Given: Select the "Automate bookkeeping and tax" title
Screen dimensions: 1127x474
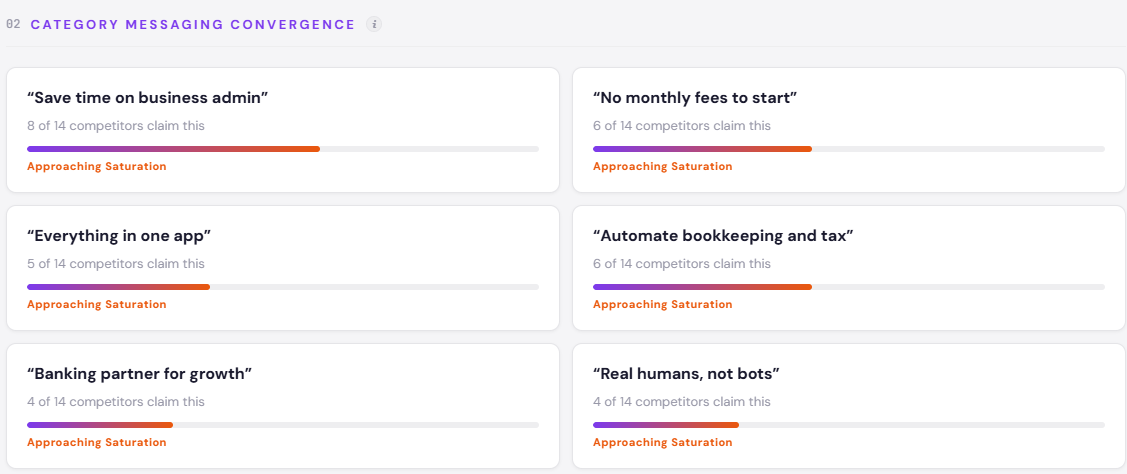Looking at the screenshot, I should (723, 235).
